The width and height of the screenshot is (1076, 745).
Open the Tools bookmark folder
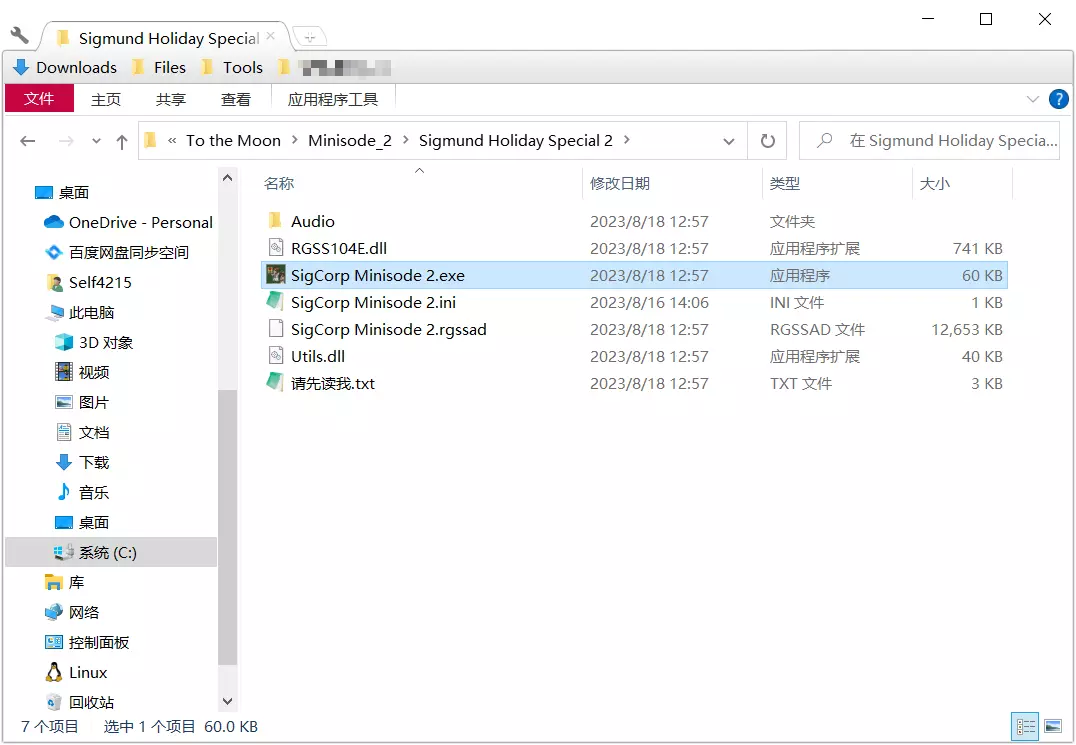233,67
